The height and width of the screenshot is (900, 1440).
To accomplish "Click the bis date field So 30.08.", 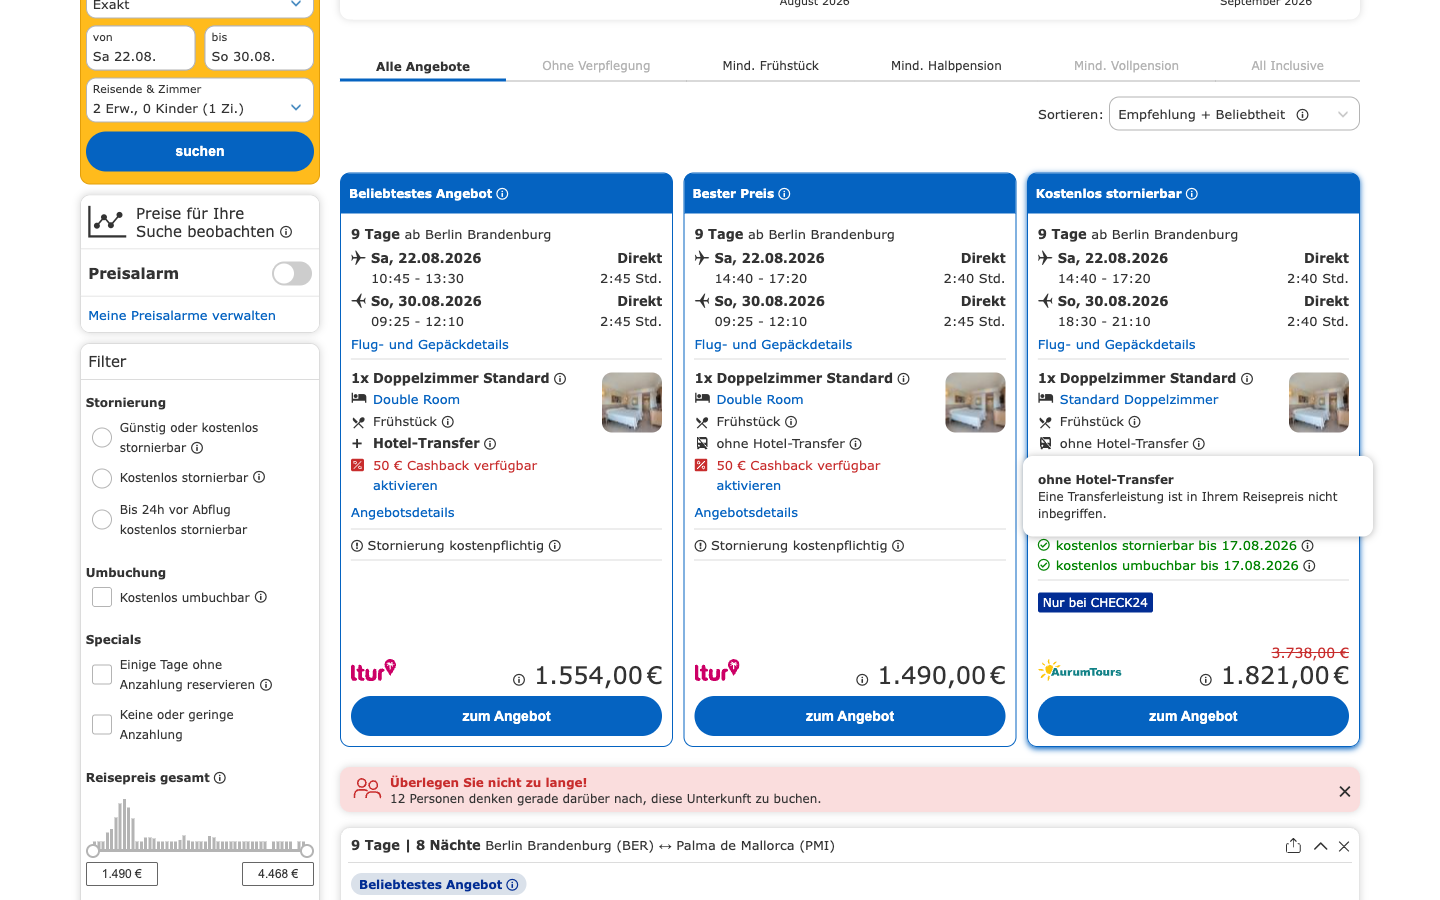I will point(259,48).
